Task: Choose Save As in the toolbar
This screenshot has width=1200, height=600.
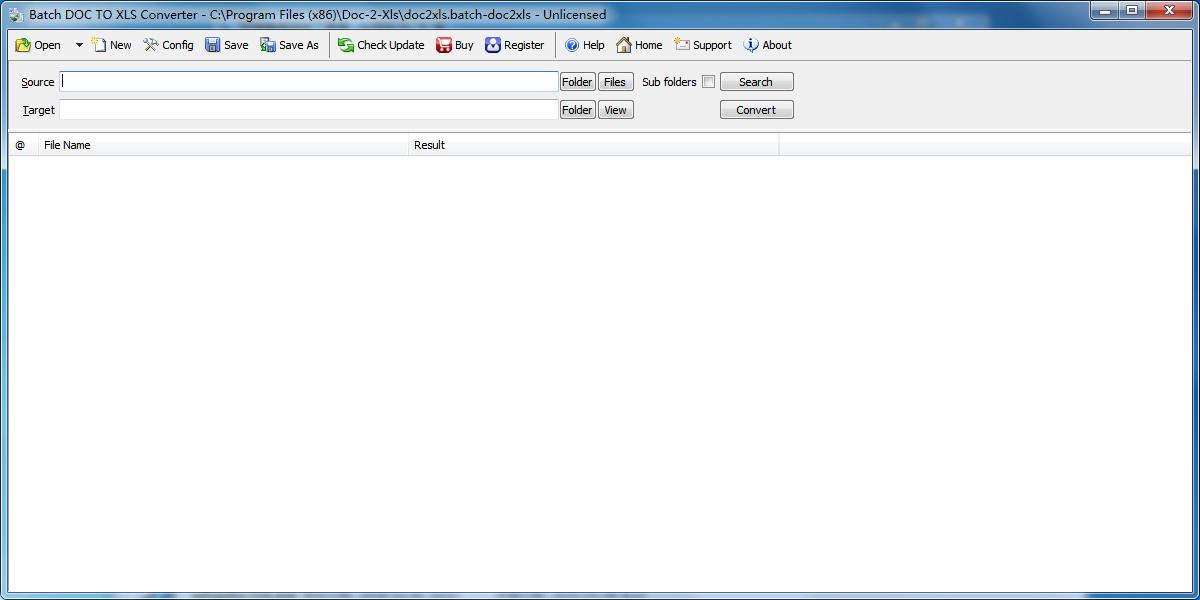Action: click(x=289, y=45)
